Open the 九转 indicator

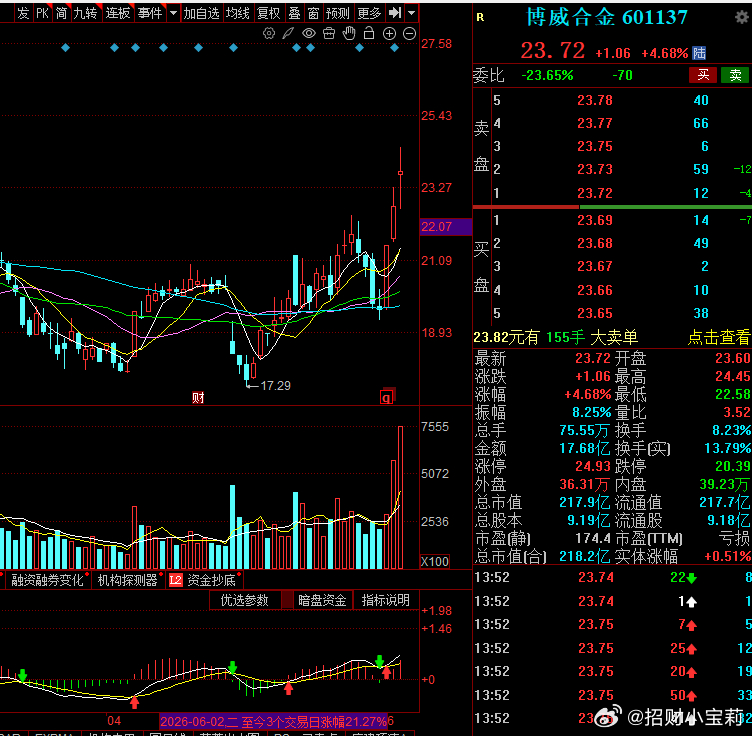pos(85,13)
